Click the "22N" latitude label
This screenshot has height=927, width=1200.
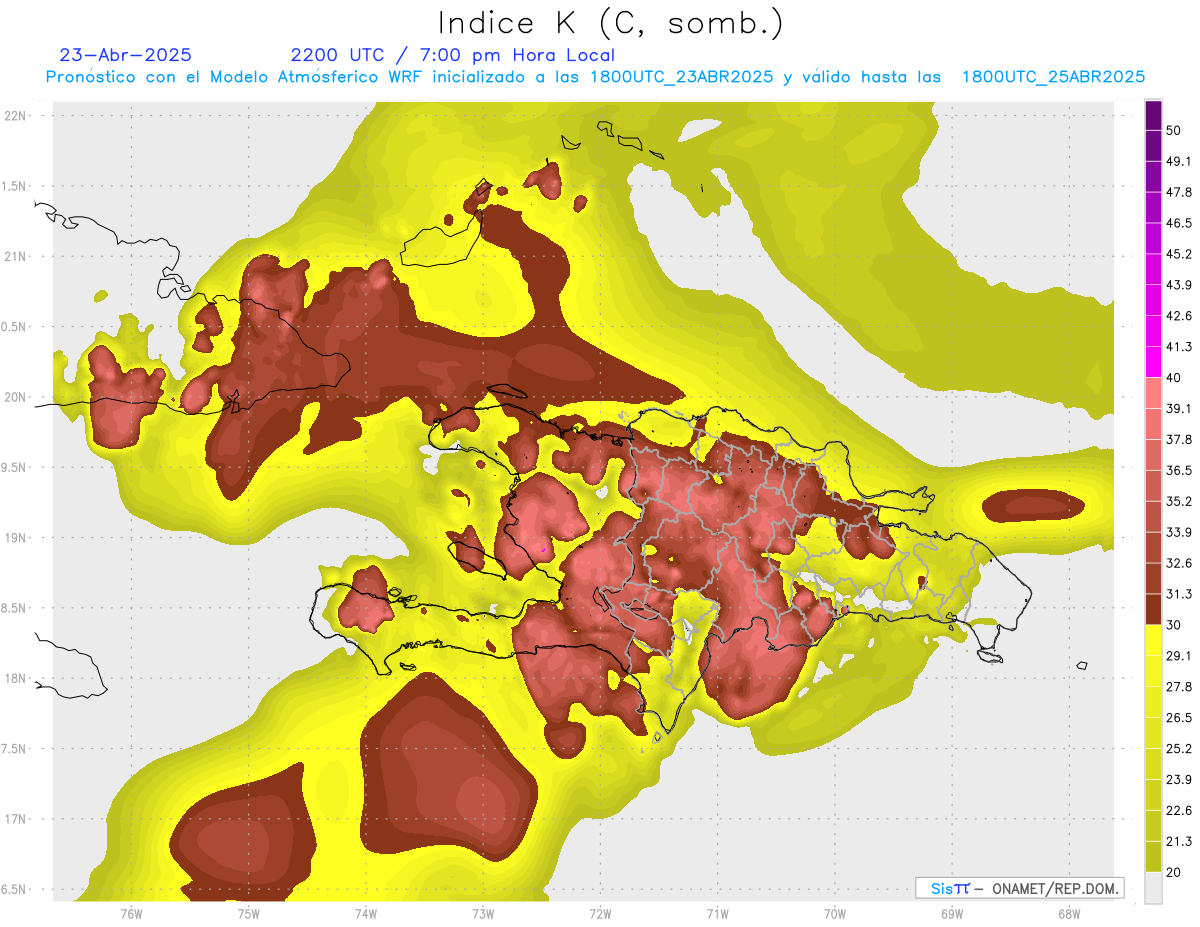click(x=14, y=115)
